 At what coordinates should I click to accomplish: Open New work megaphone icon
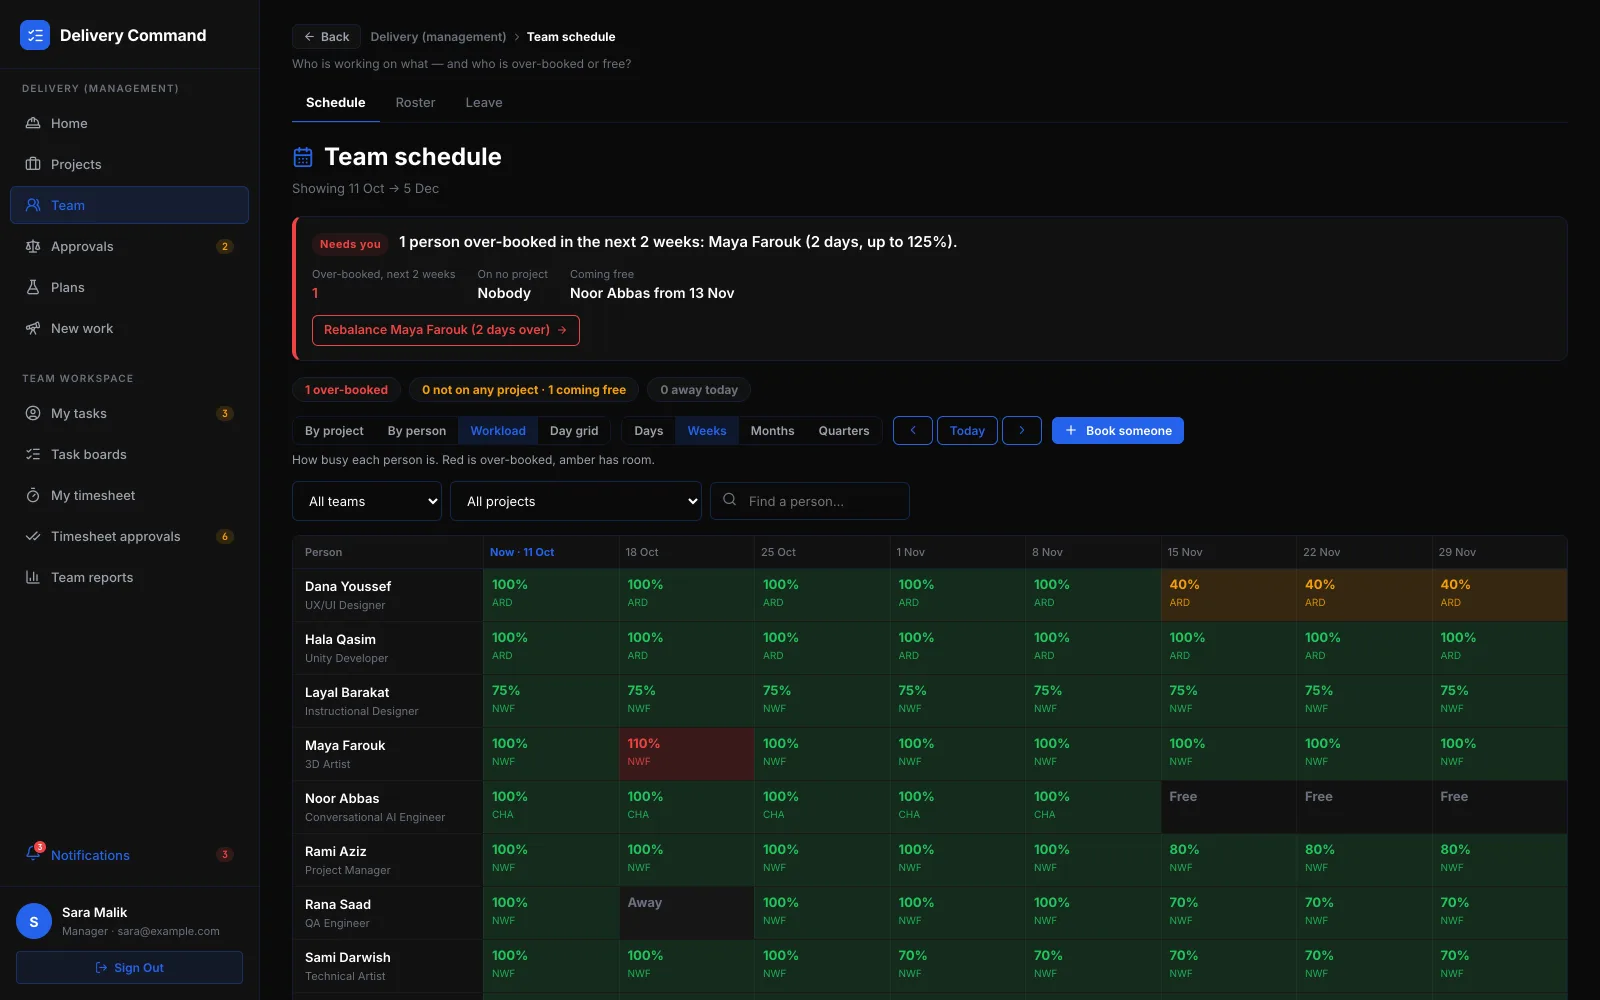(x=33, y=328)
